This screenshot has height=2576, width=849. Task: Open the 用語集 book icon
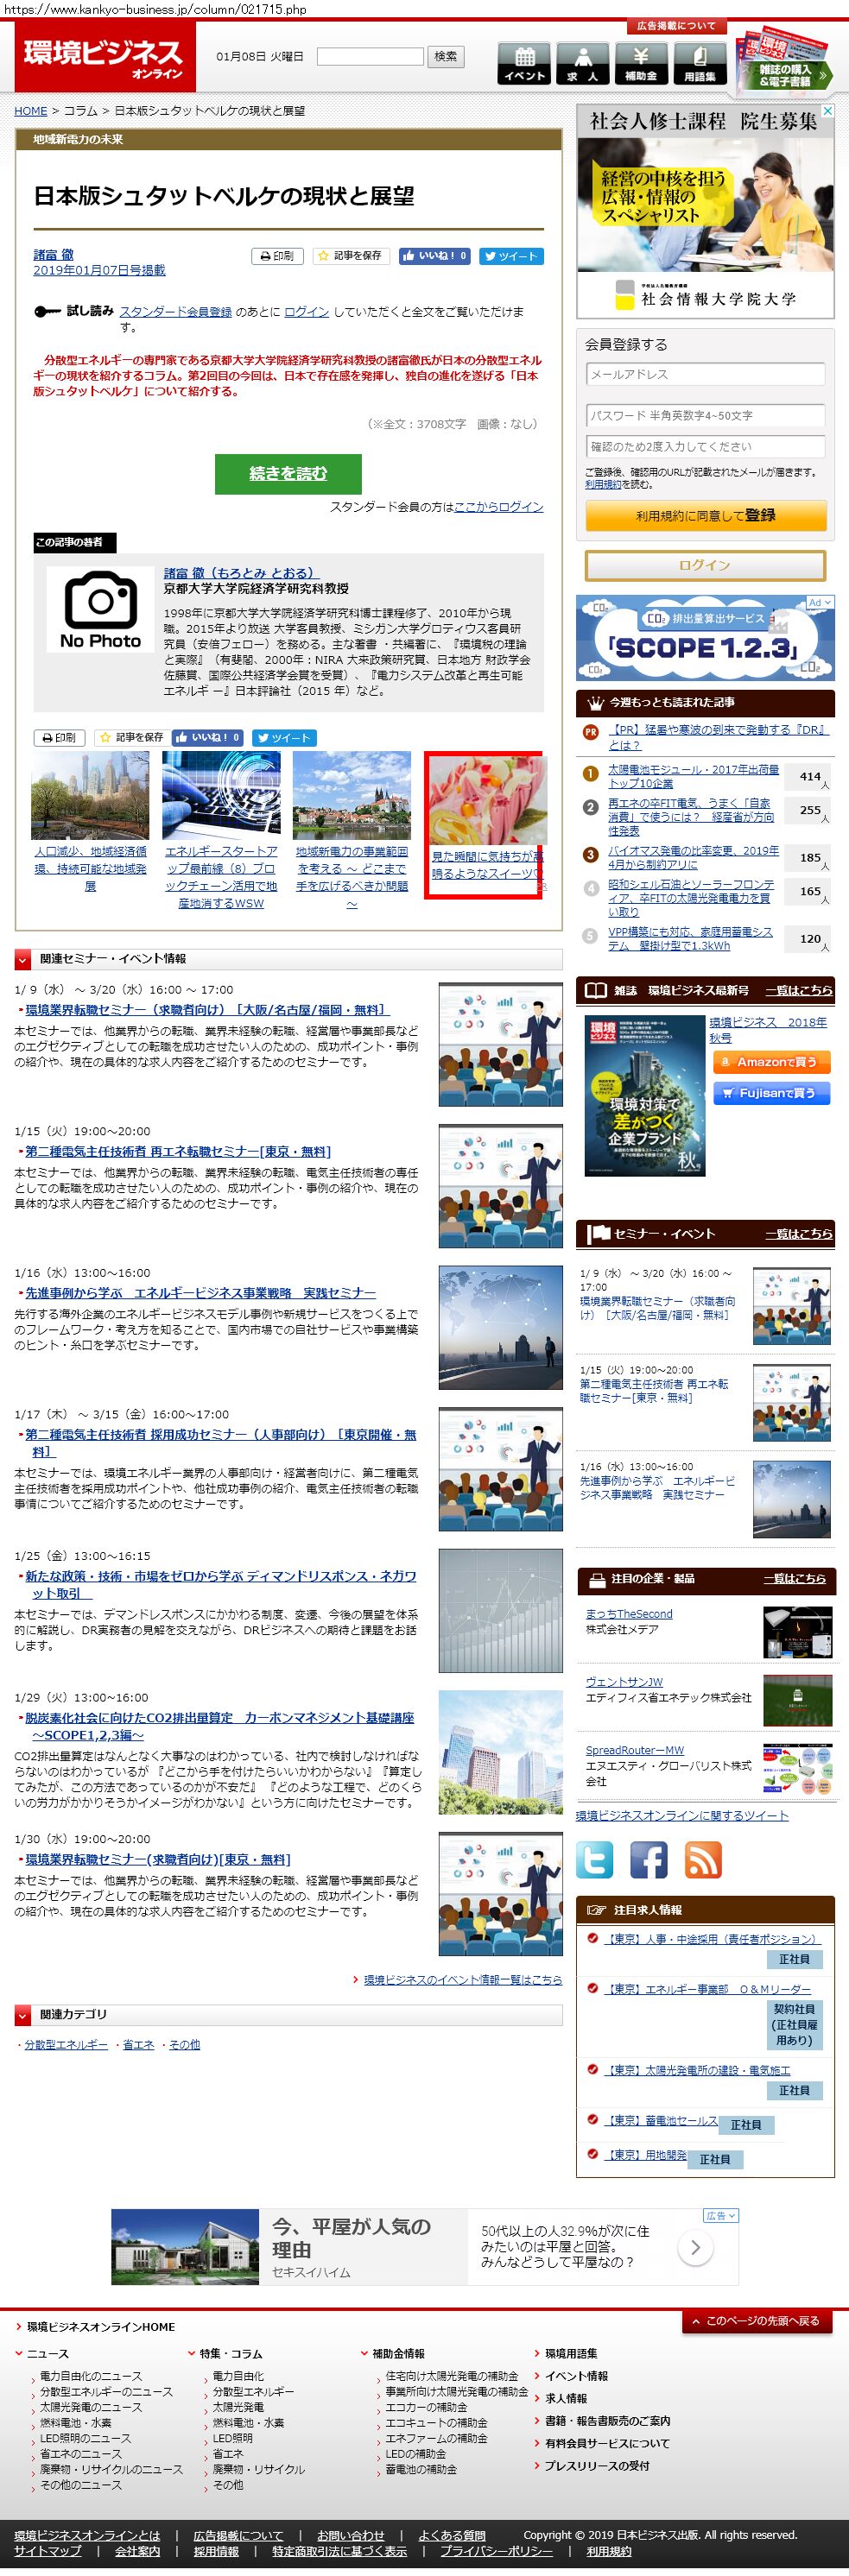[x=699, y=63]
